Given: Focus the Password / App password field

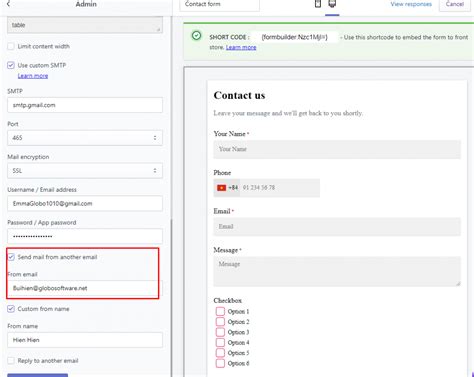Looking at the screenshot, I should click(85, 236).
